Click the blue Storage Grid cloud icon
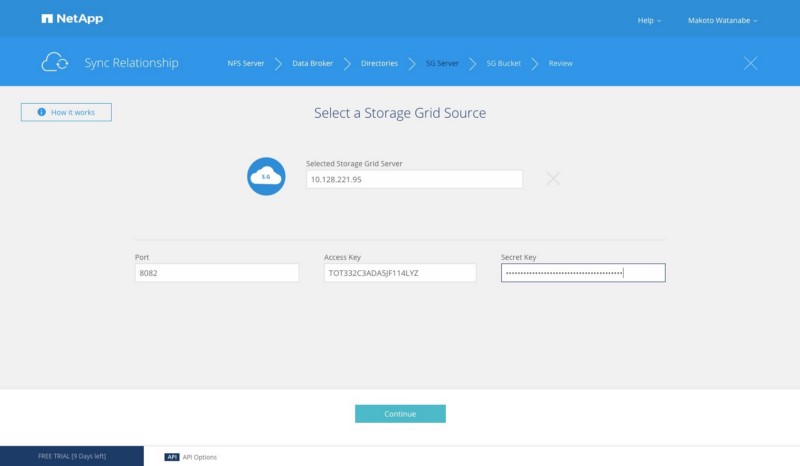 coord(266,176)
